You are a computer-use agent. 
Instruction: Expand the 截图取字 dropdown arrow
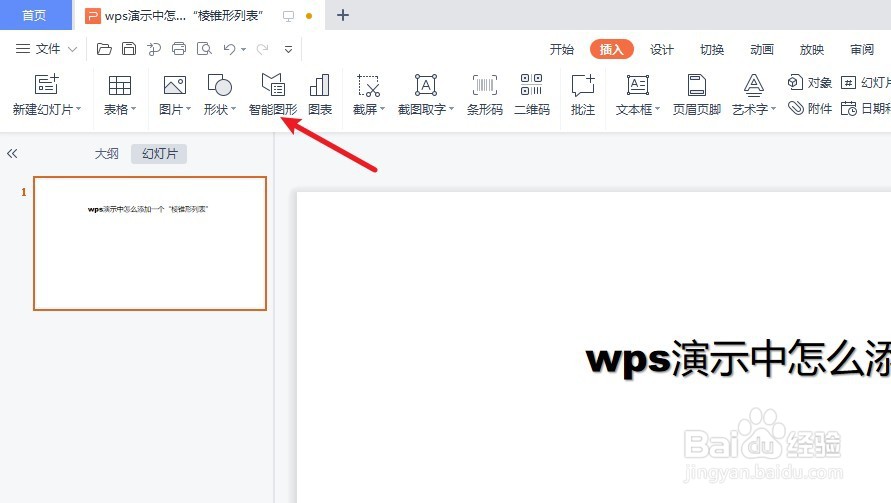tap(451, 109)
